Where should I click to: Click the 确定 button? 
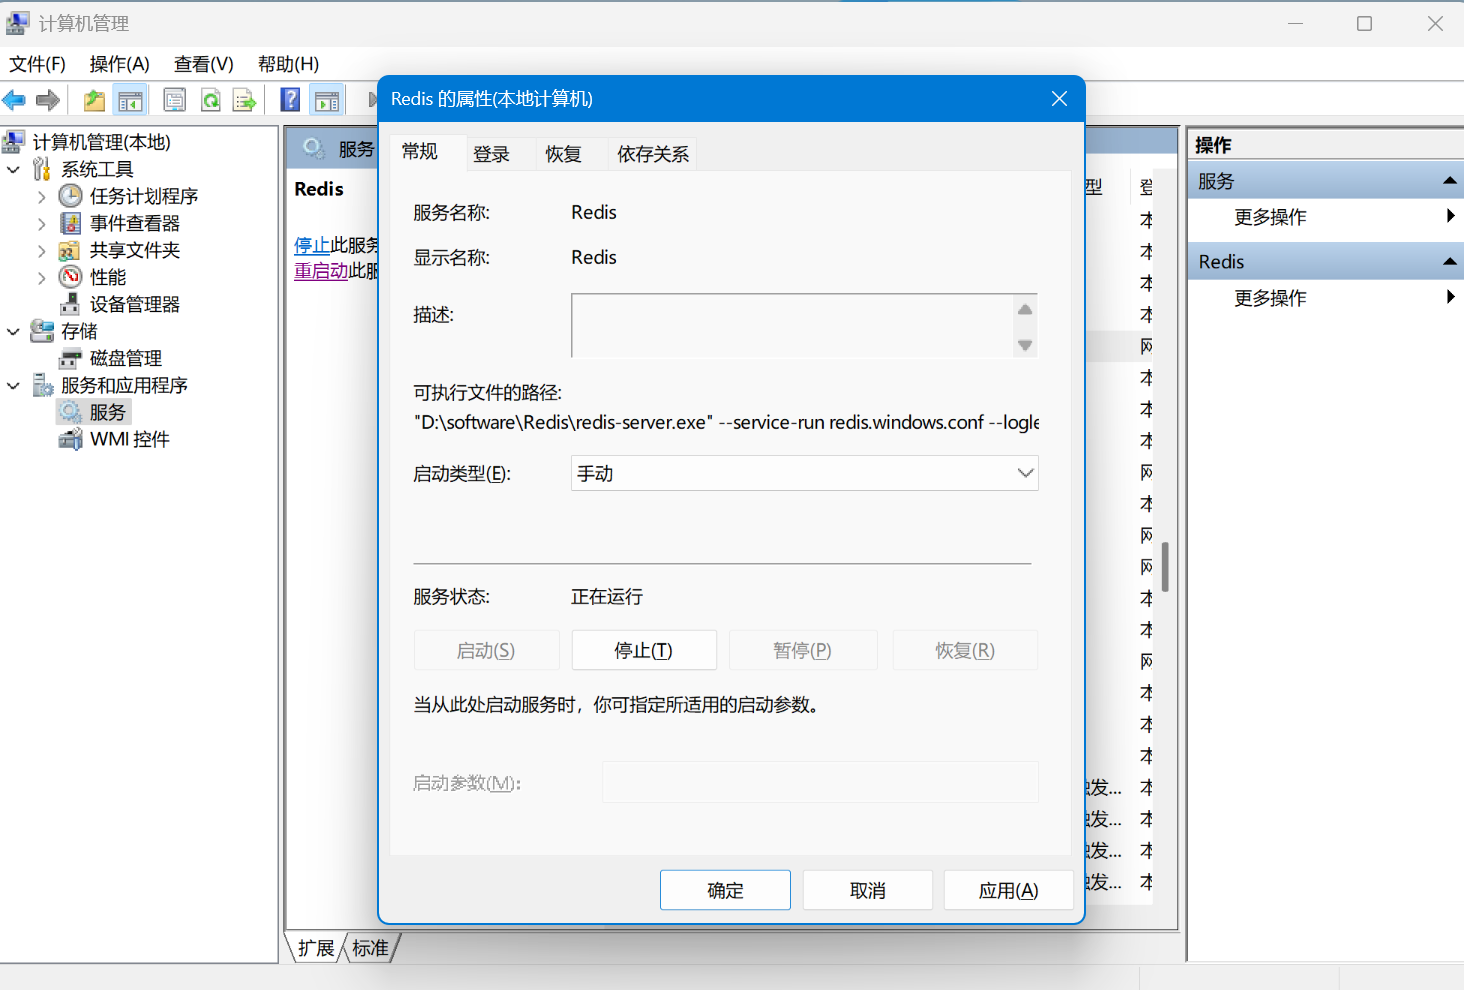[x=725, y=890]
